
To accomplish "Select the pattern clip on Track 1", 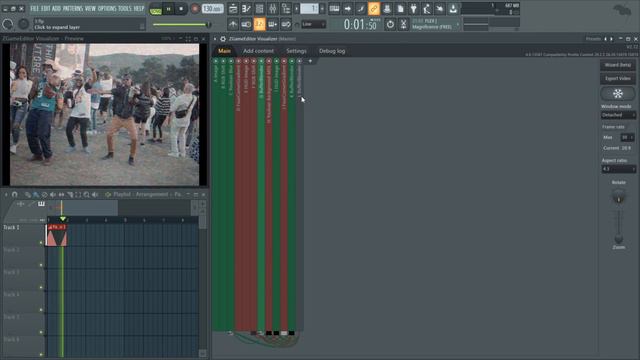I will (56, 235).
